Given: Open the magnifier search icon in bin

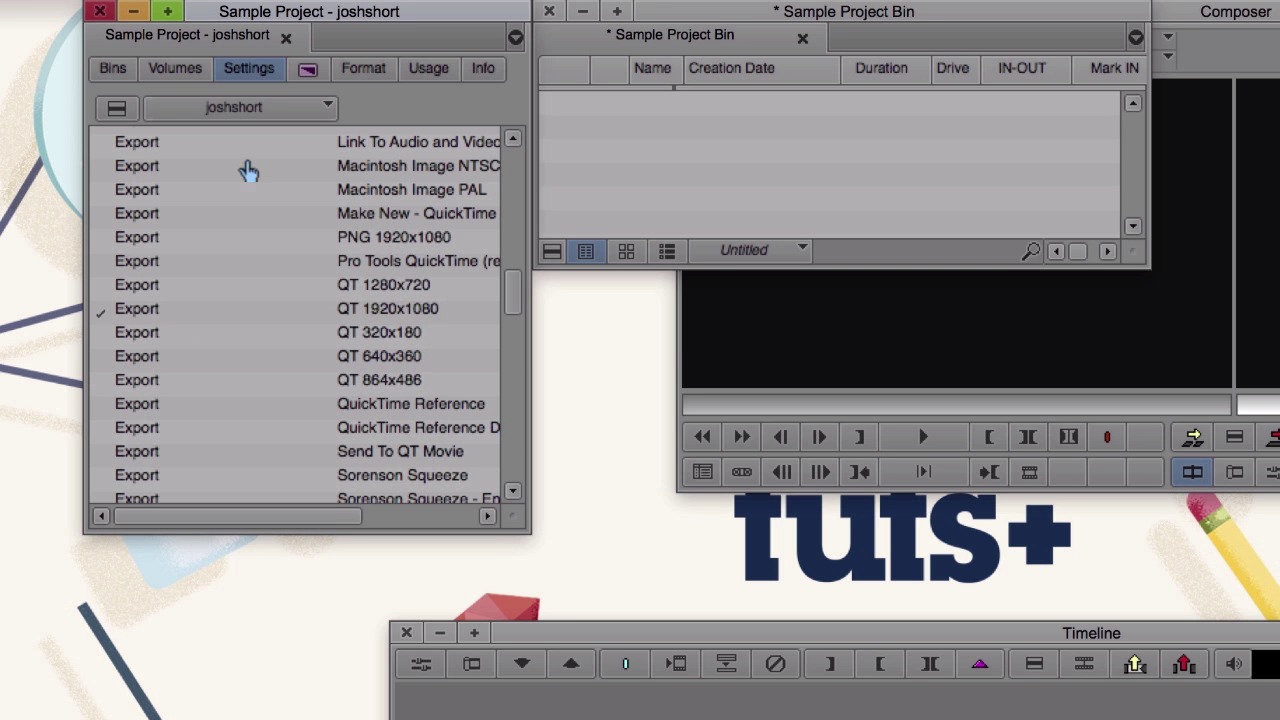Looking at the screenshot, I should pos(1030,251).
